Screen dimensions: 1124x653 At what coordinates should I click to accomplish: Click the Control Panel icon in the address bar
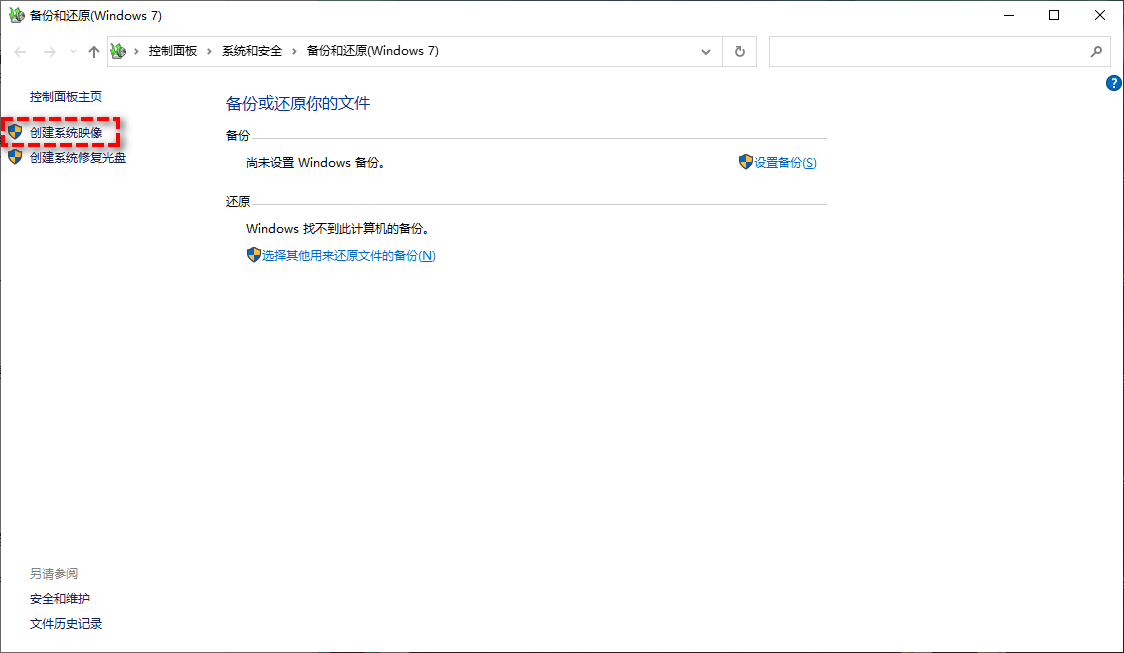[x=117, y=51]
